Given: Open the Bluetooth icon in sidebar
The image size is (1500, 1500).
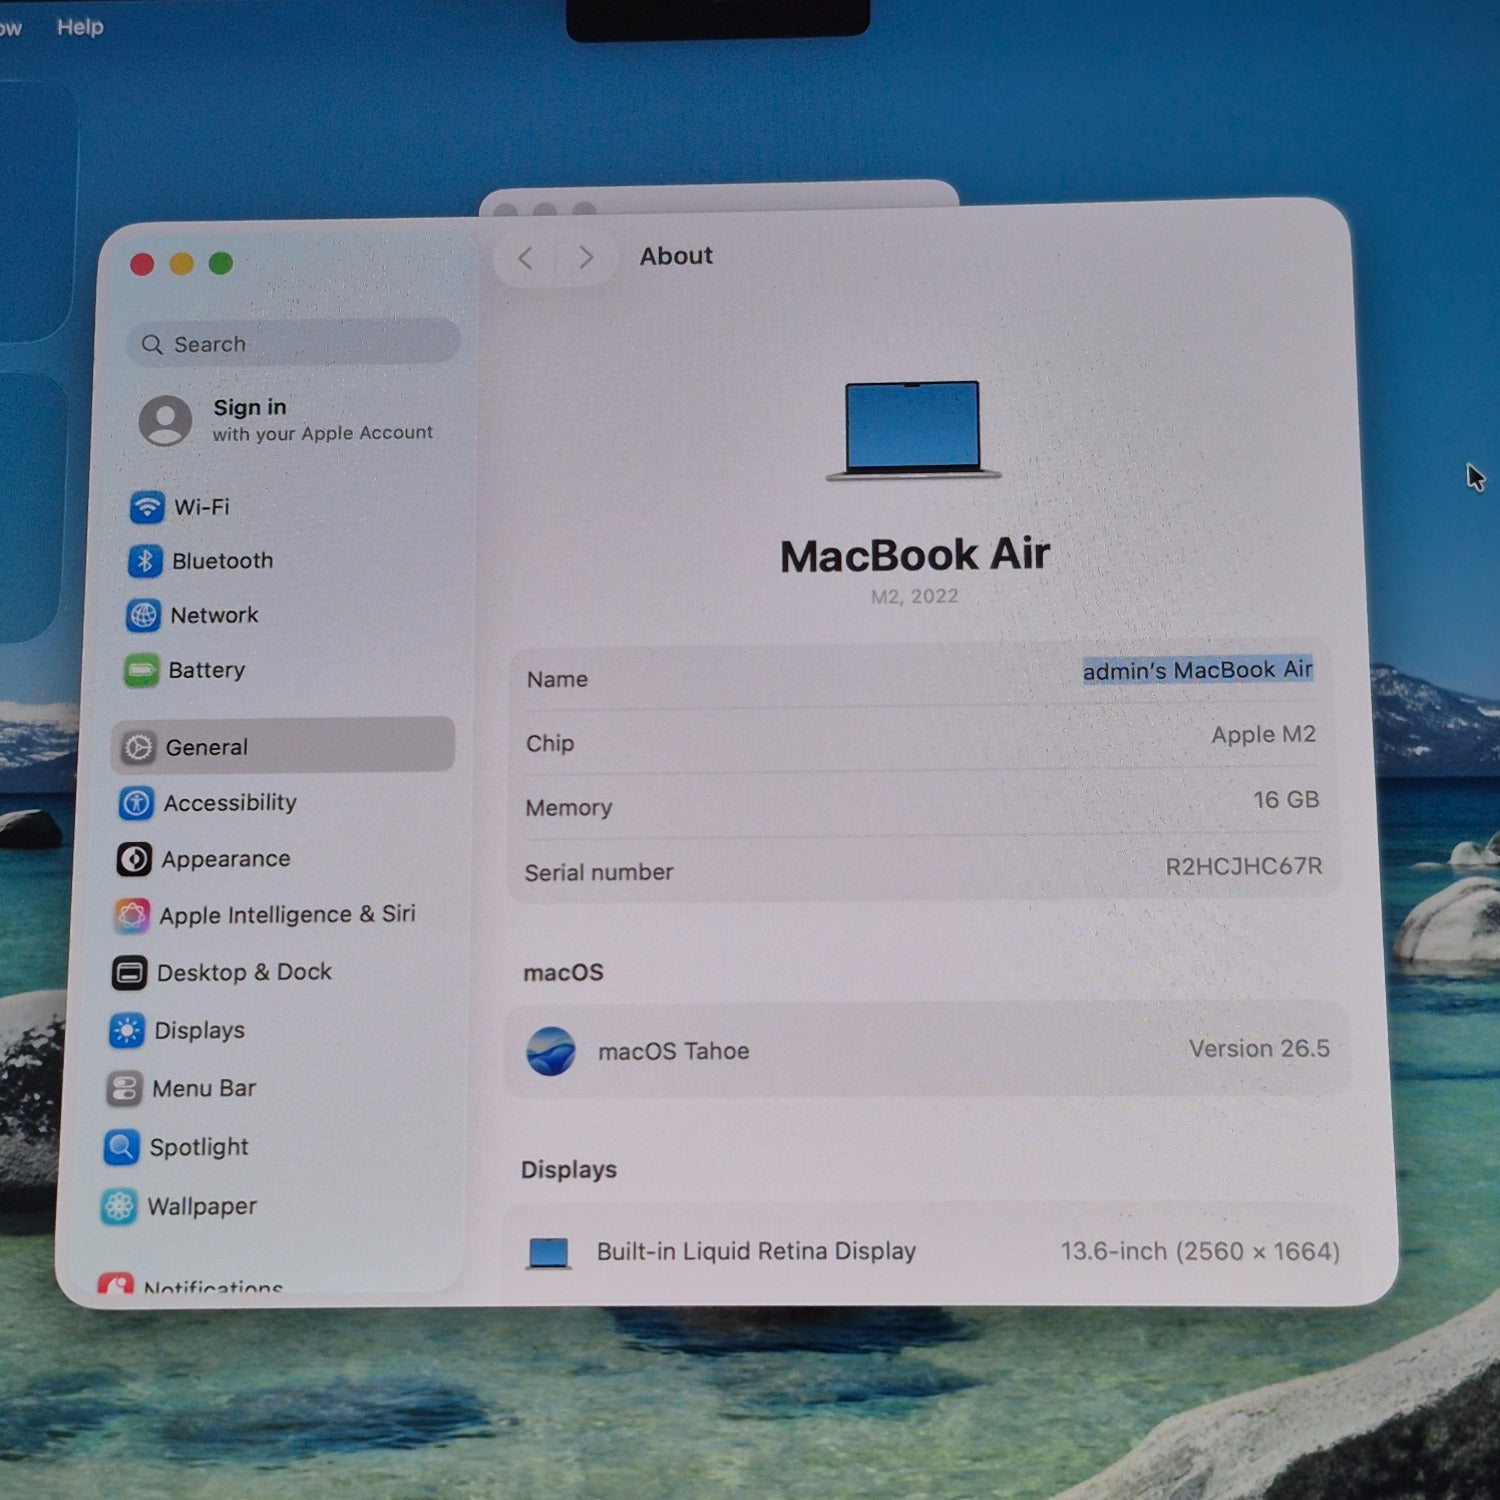Looking at the screenshot, I should coord(144,560).
